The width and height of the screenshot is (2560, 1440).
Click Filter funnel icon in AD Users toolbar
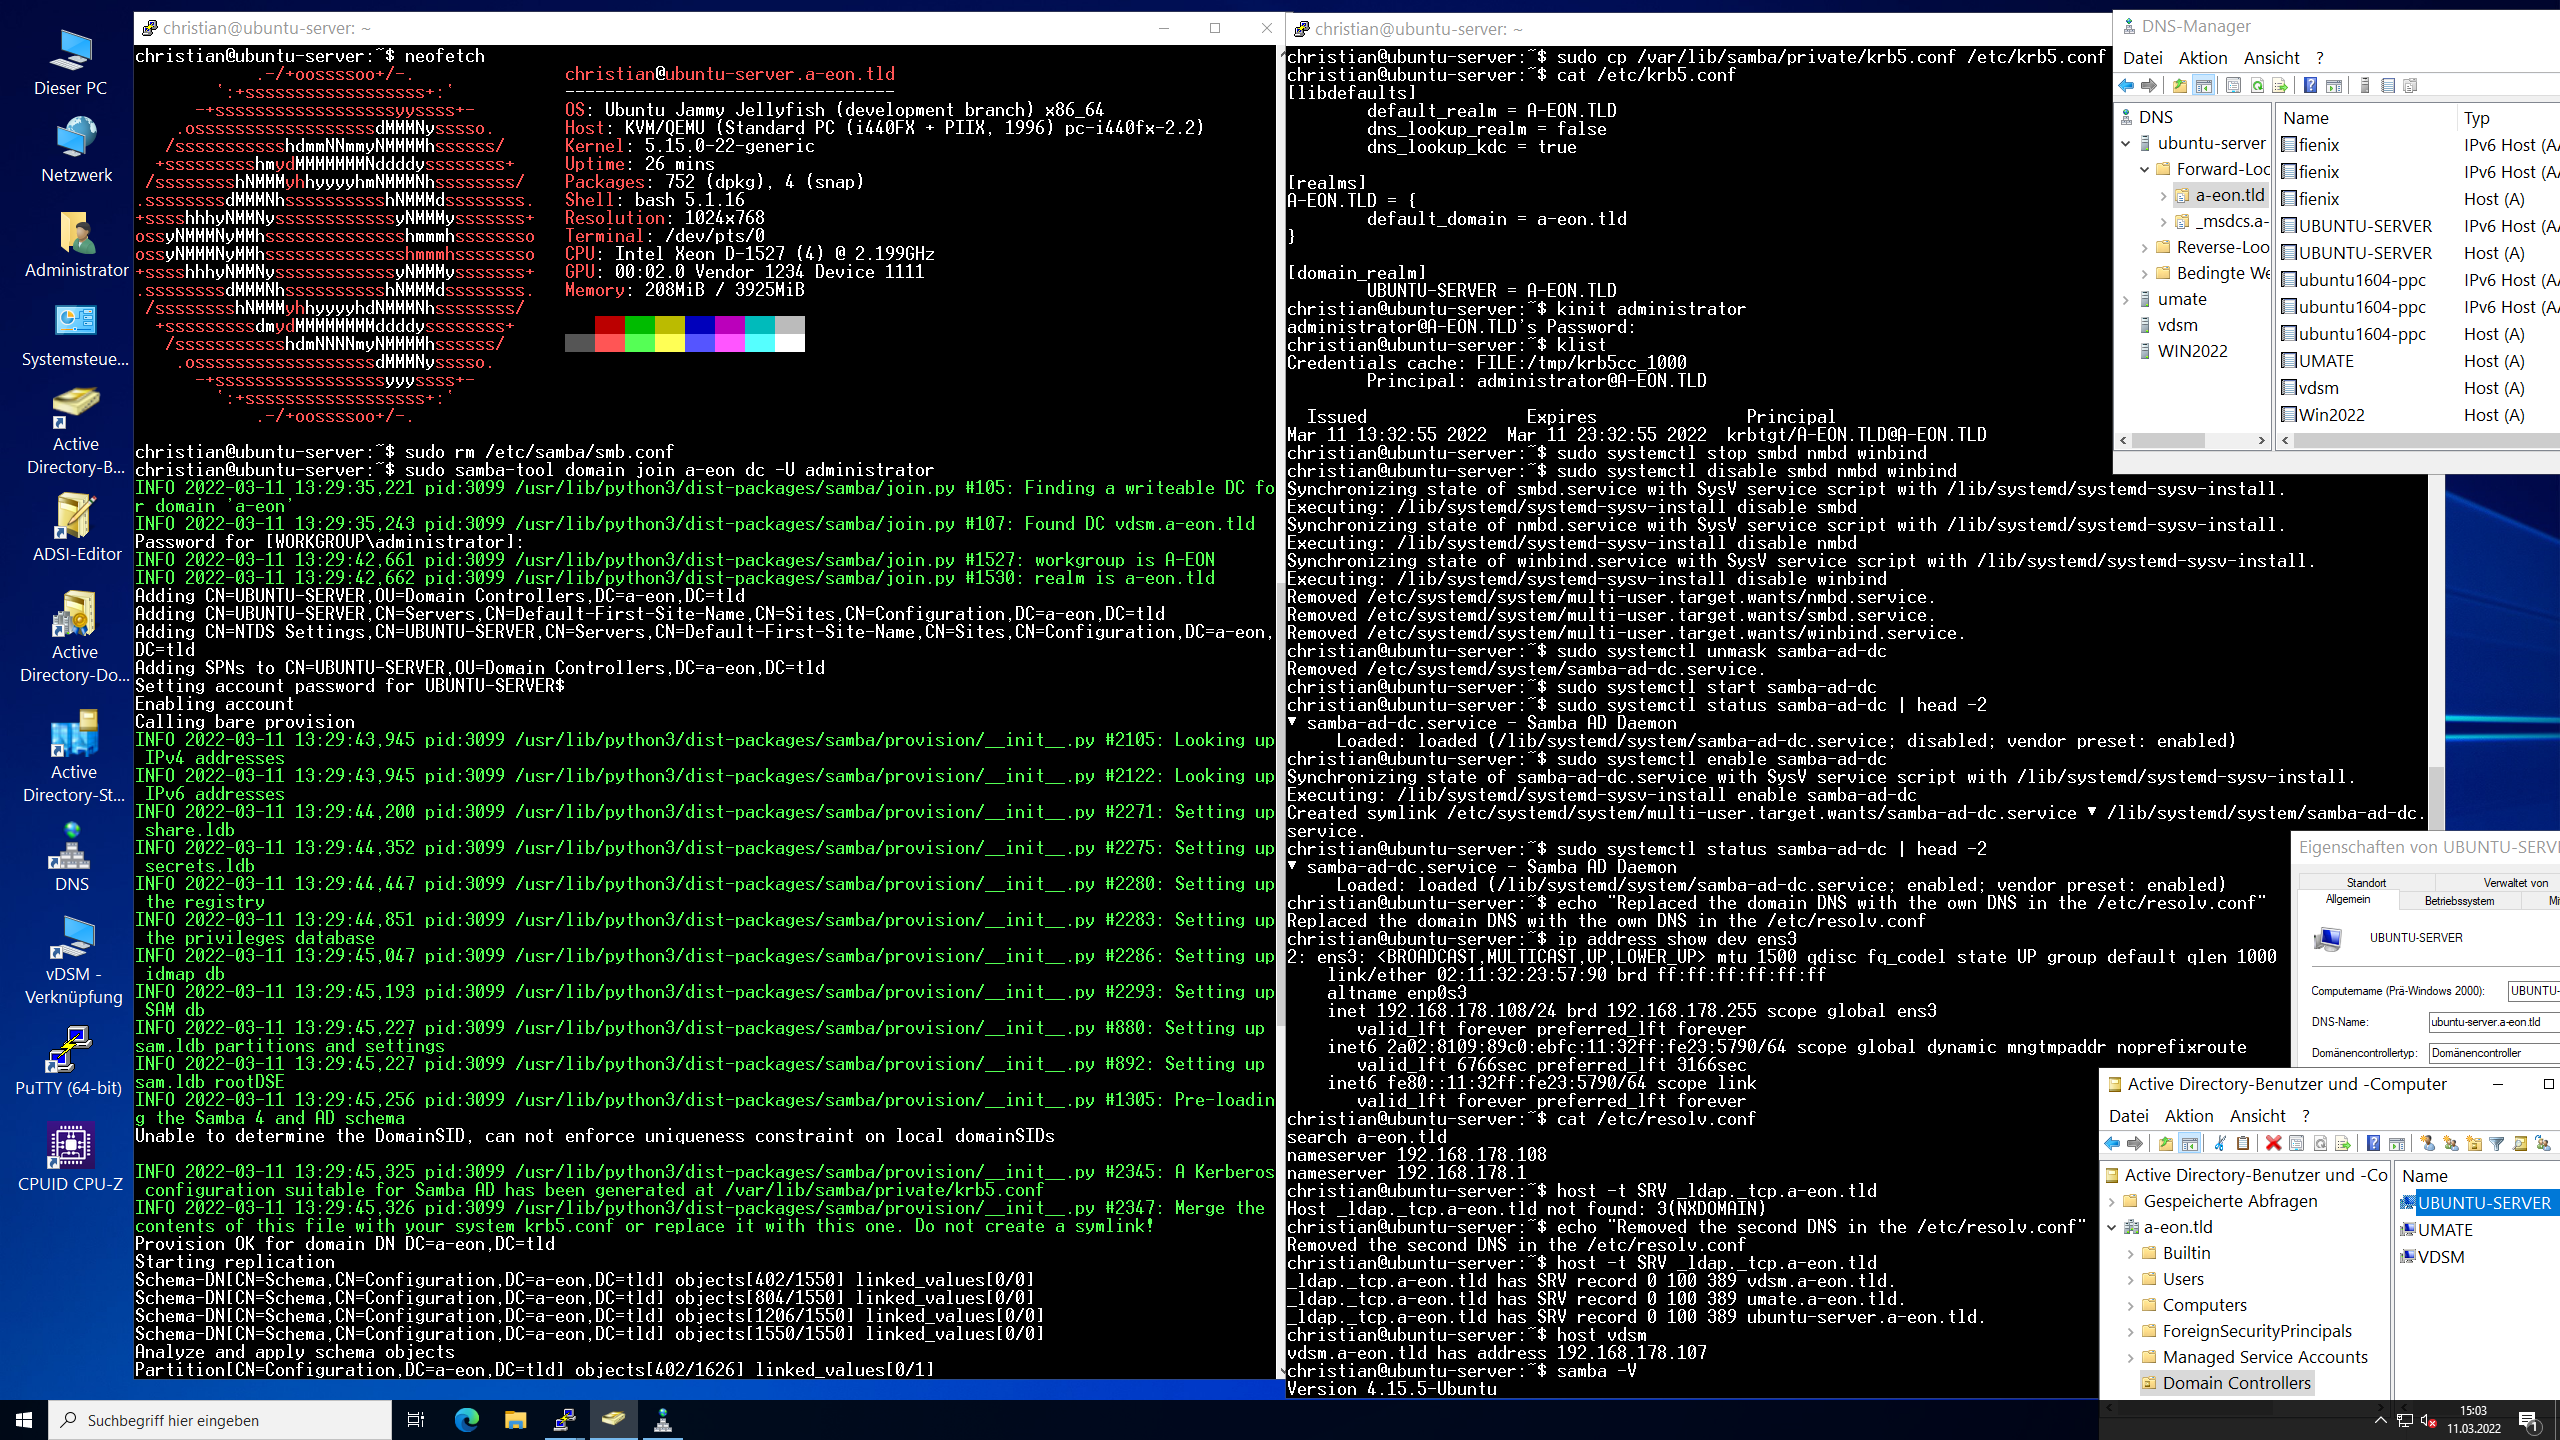[2496, 1143]
